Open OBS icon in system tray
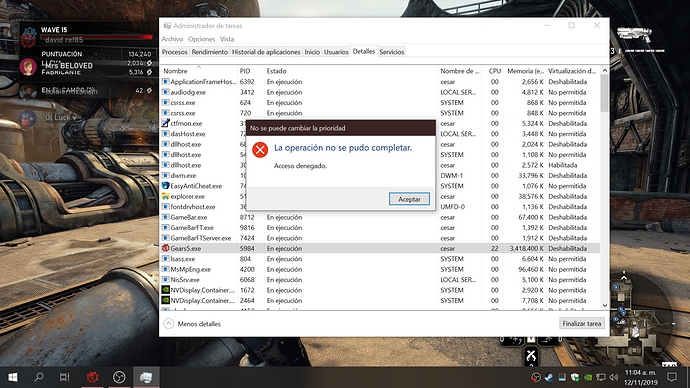Screen dimensions: 690x388 pyautogui.click(x=536, y=377)
